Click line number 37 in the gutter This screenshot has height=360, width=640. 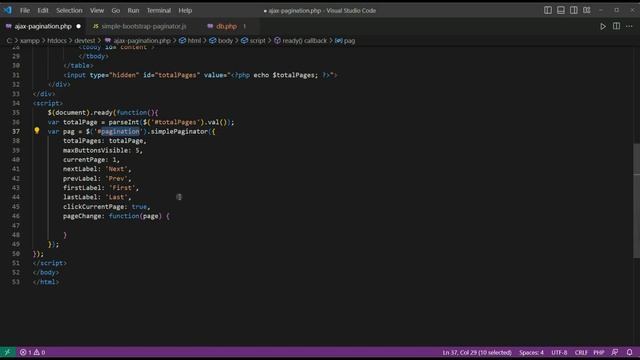tap(16, 131)
